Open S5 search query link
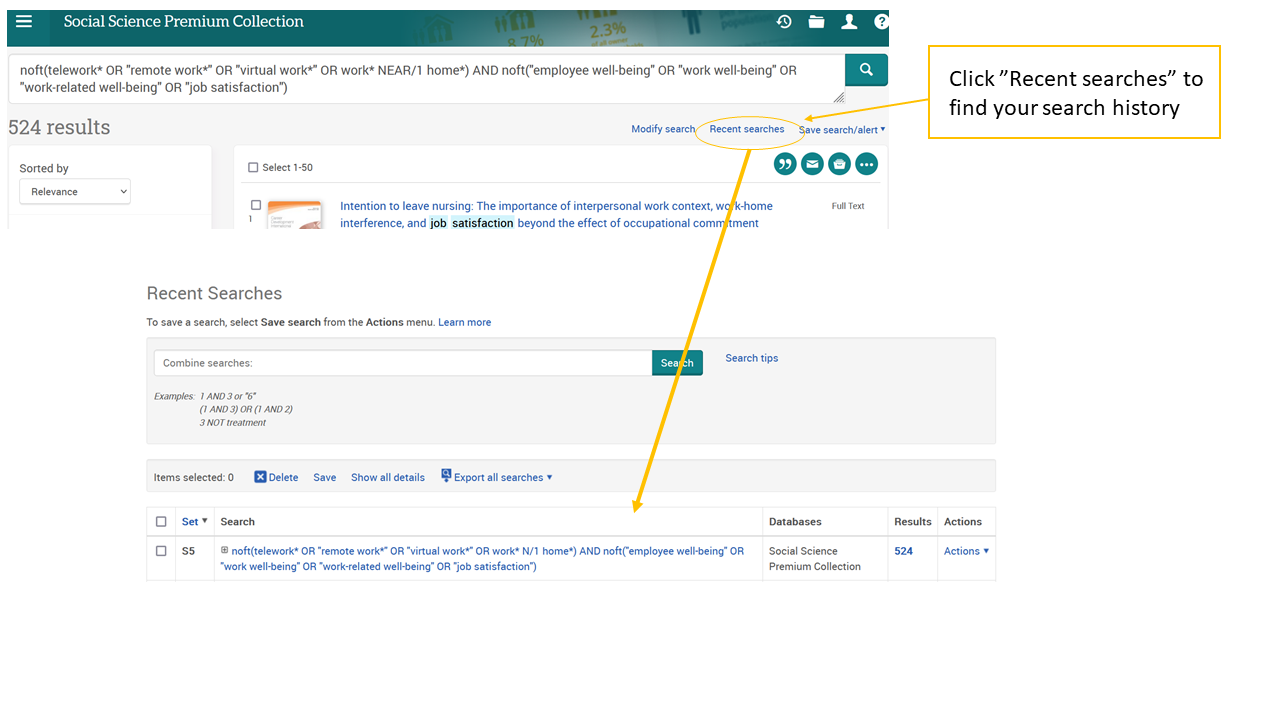 (x=483, y=559)
